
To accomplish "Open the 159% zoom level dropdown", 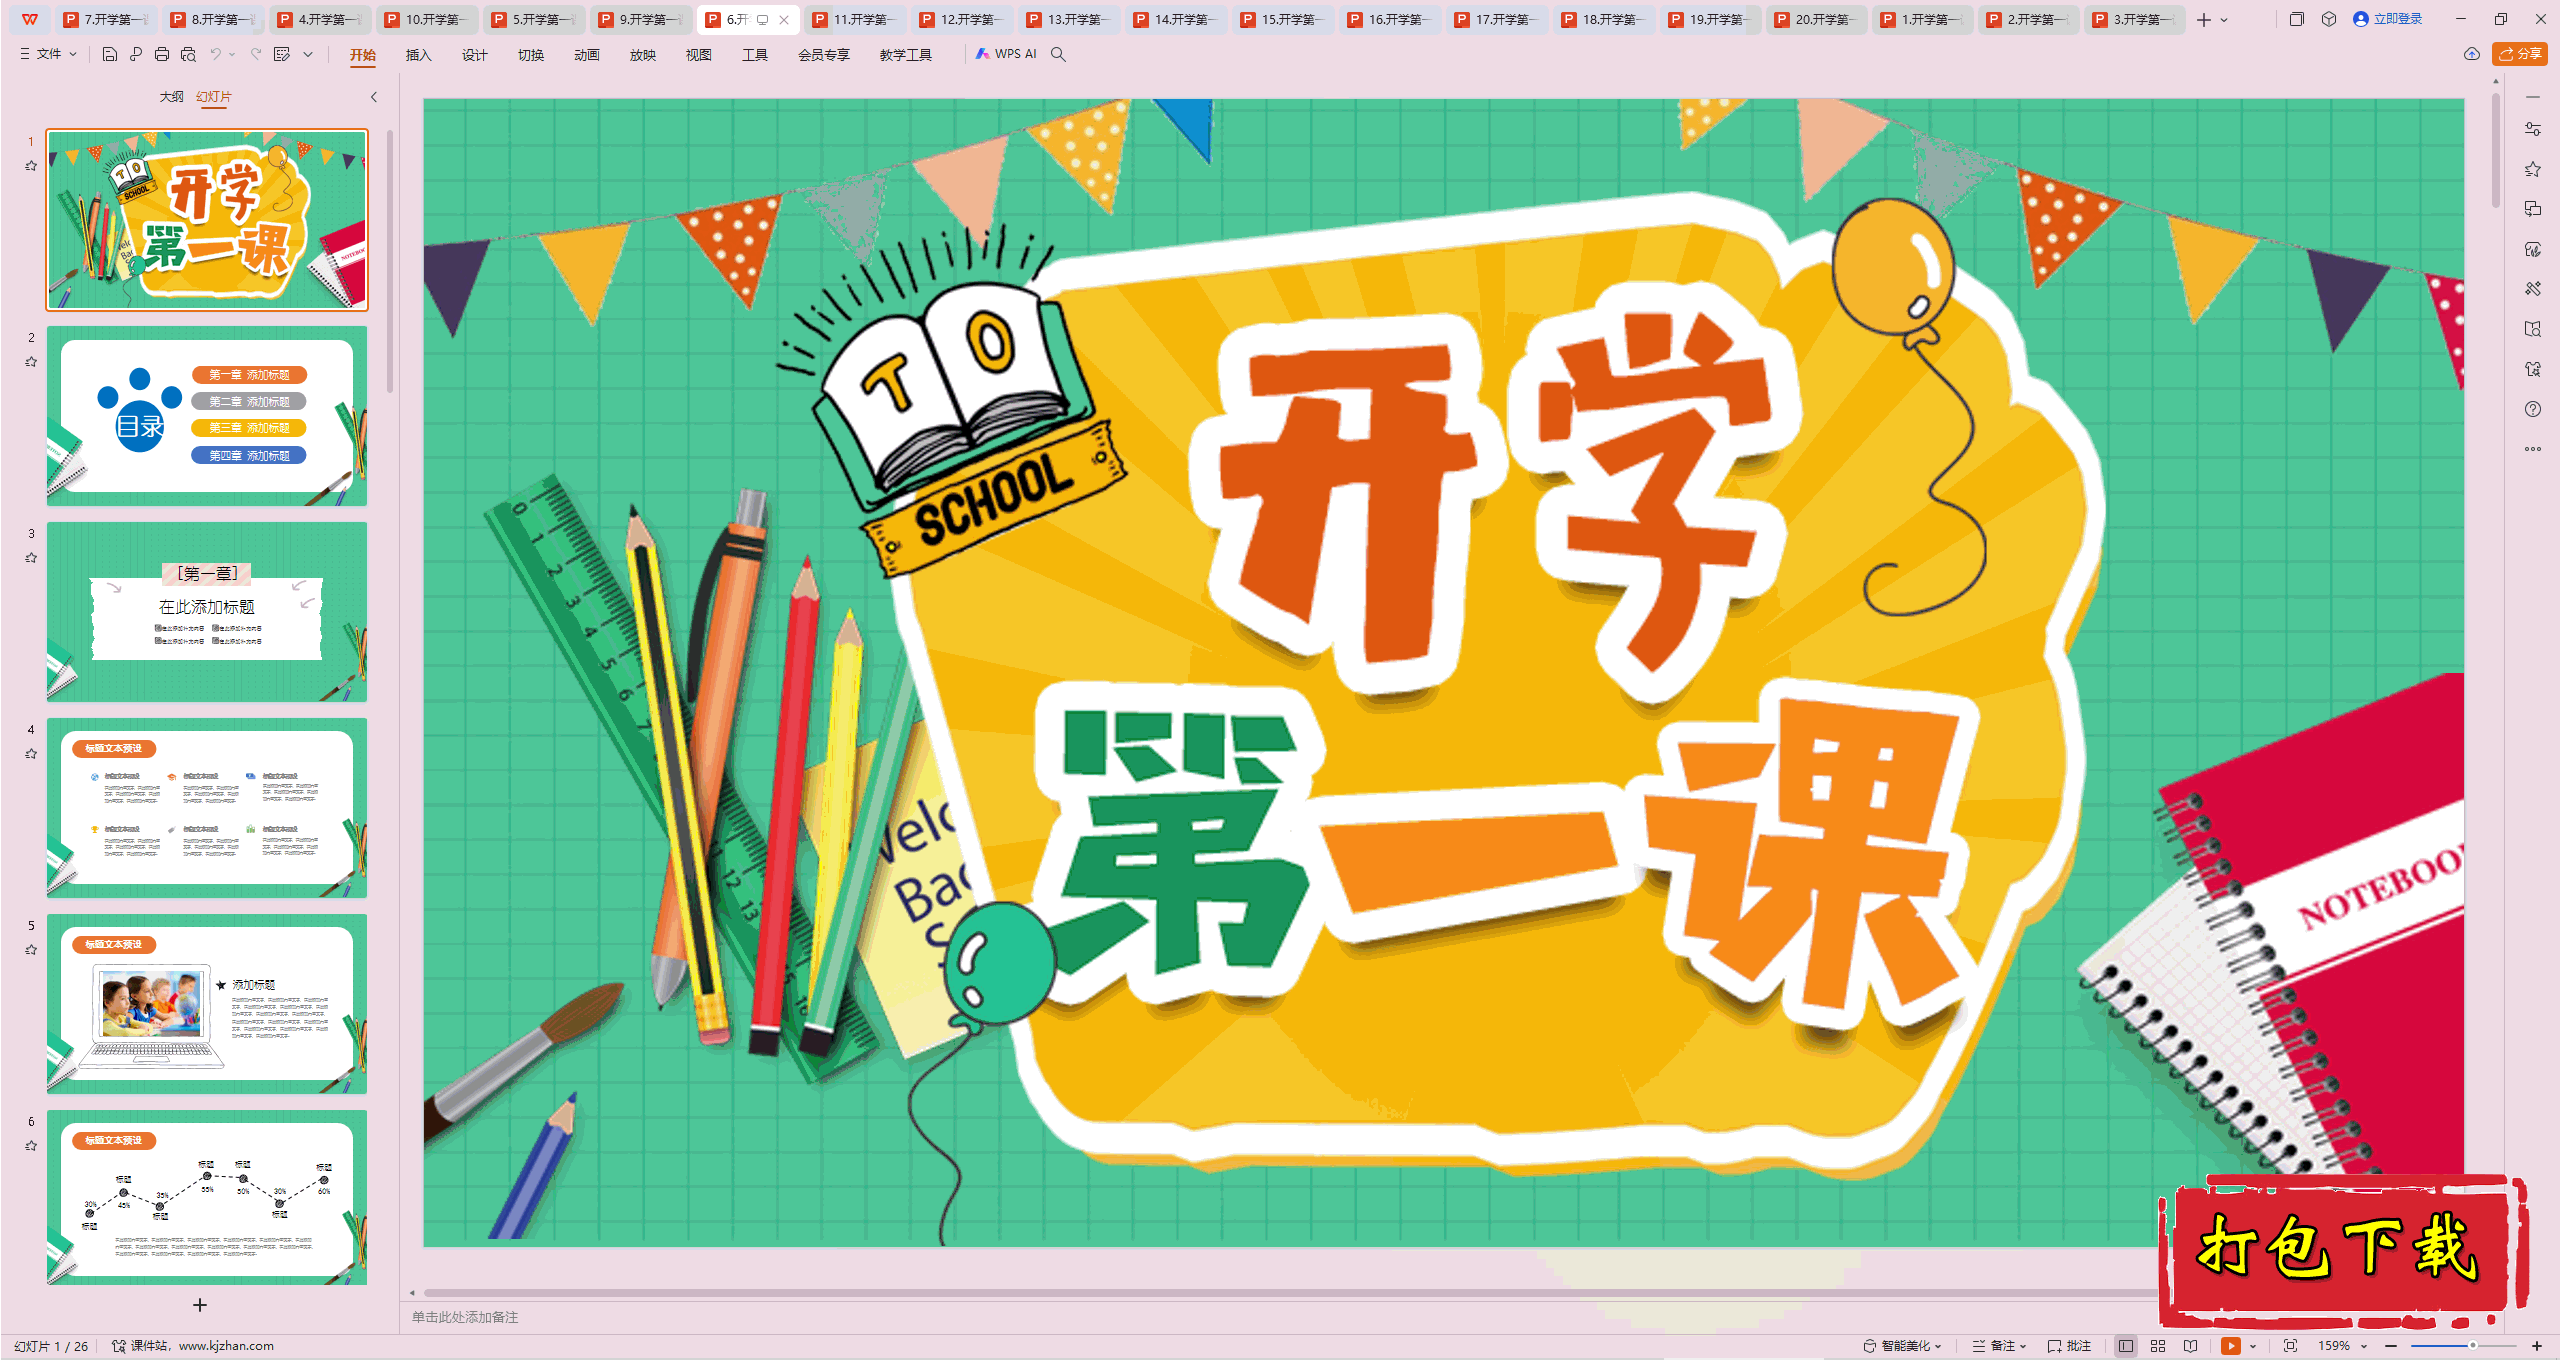I will click(2343, 1346).
